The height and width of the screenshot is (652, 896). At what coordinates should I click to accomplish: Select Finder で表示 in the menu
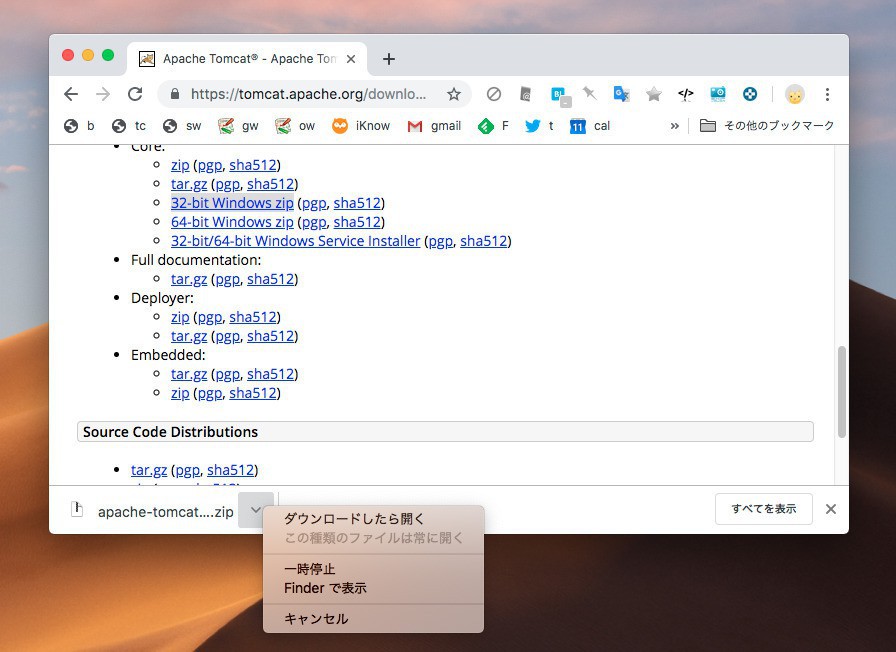point(374,588)
